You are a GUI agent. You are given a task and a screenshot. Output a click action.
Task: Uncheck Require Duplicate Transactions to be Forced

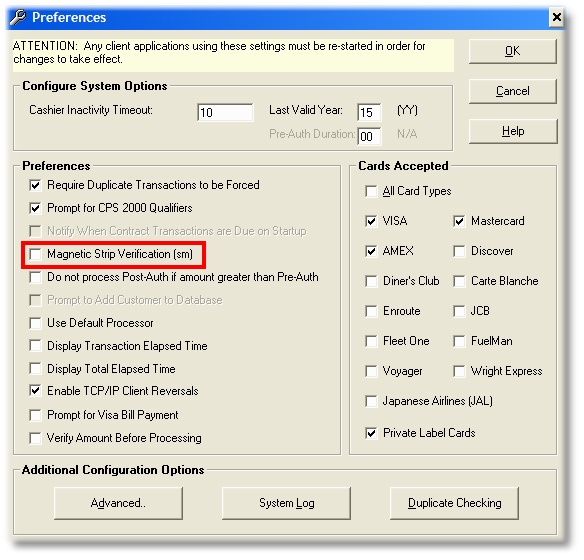pyautogui.click(x=35, y=185)
